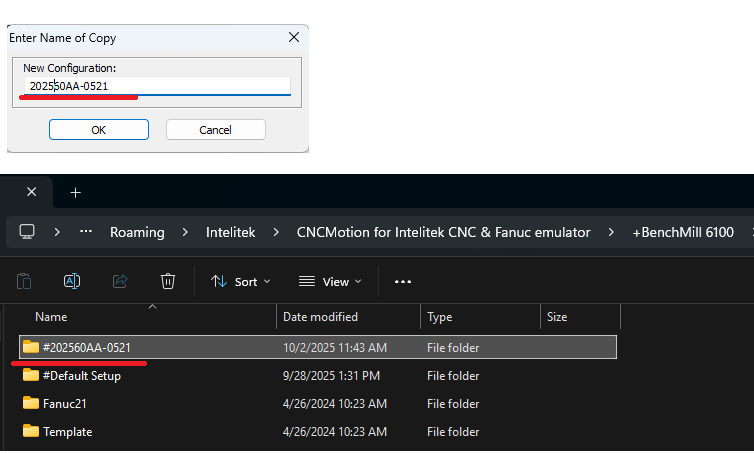Select the #202560AA-0521 folder
754x453 pixels.
click(x=86, y=348)
